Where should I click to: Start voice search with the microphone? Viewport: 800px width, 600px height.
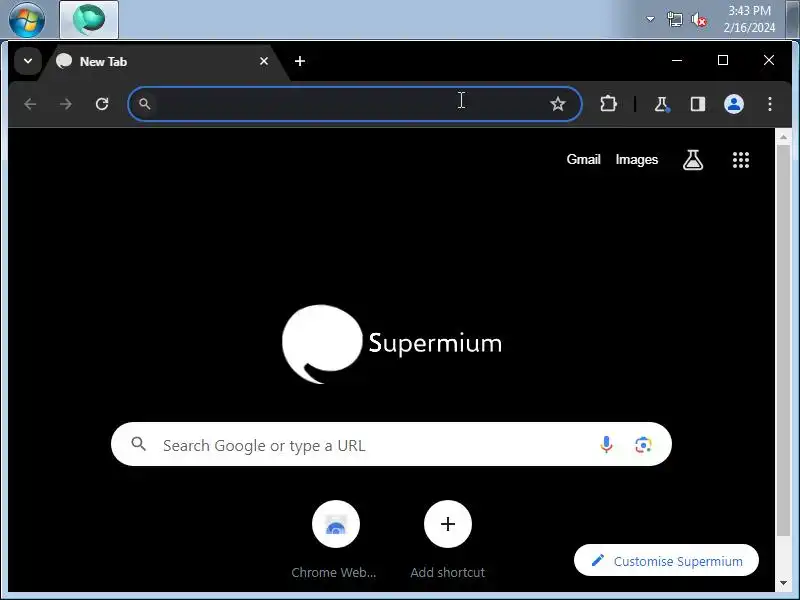click(x=606, y=444)
